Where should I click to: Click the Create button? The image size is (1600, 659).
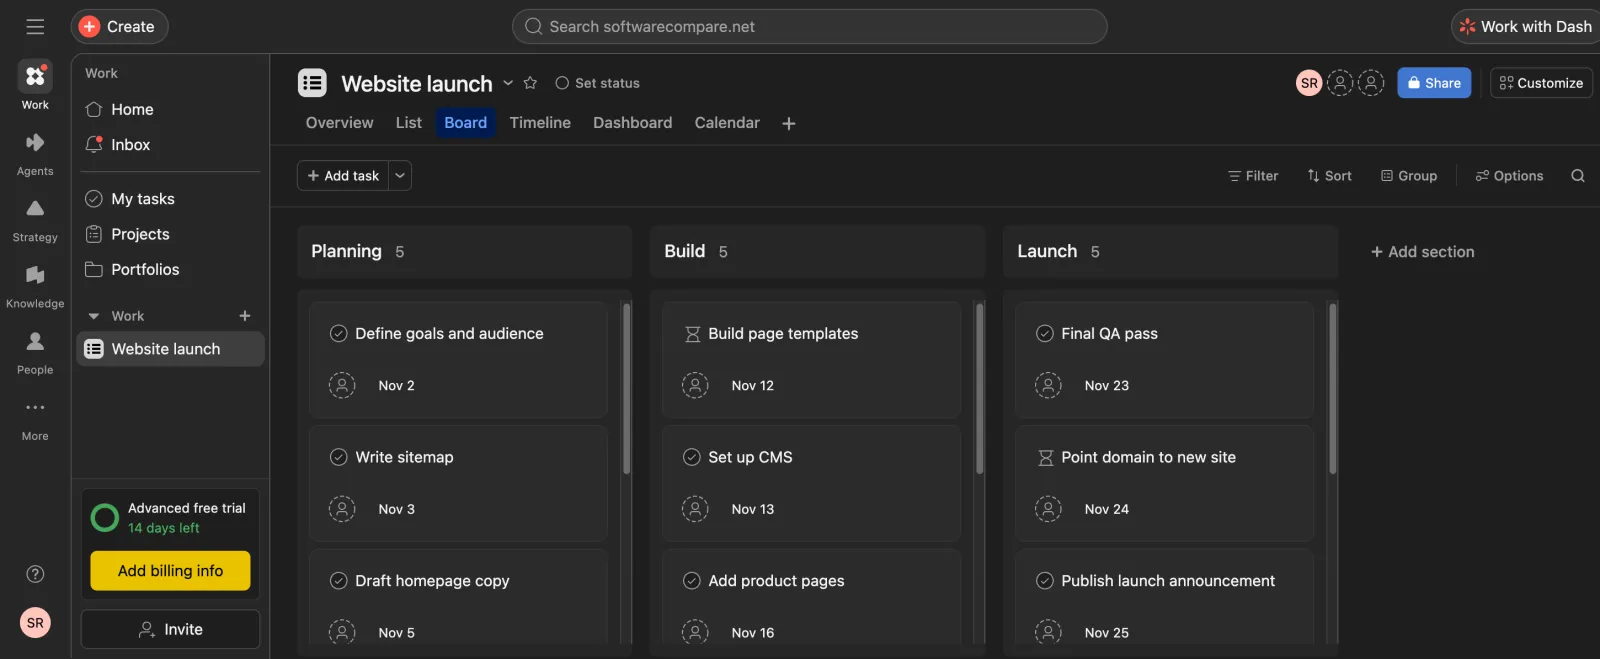coord(119,27)
